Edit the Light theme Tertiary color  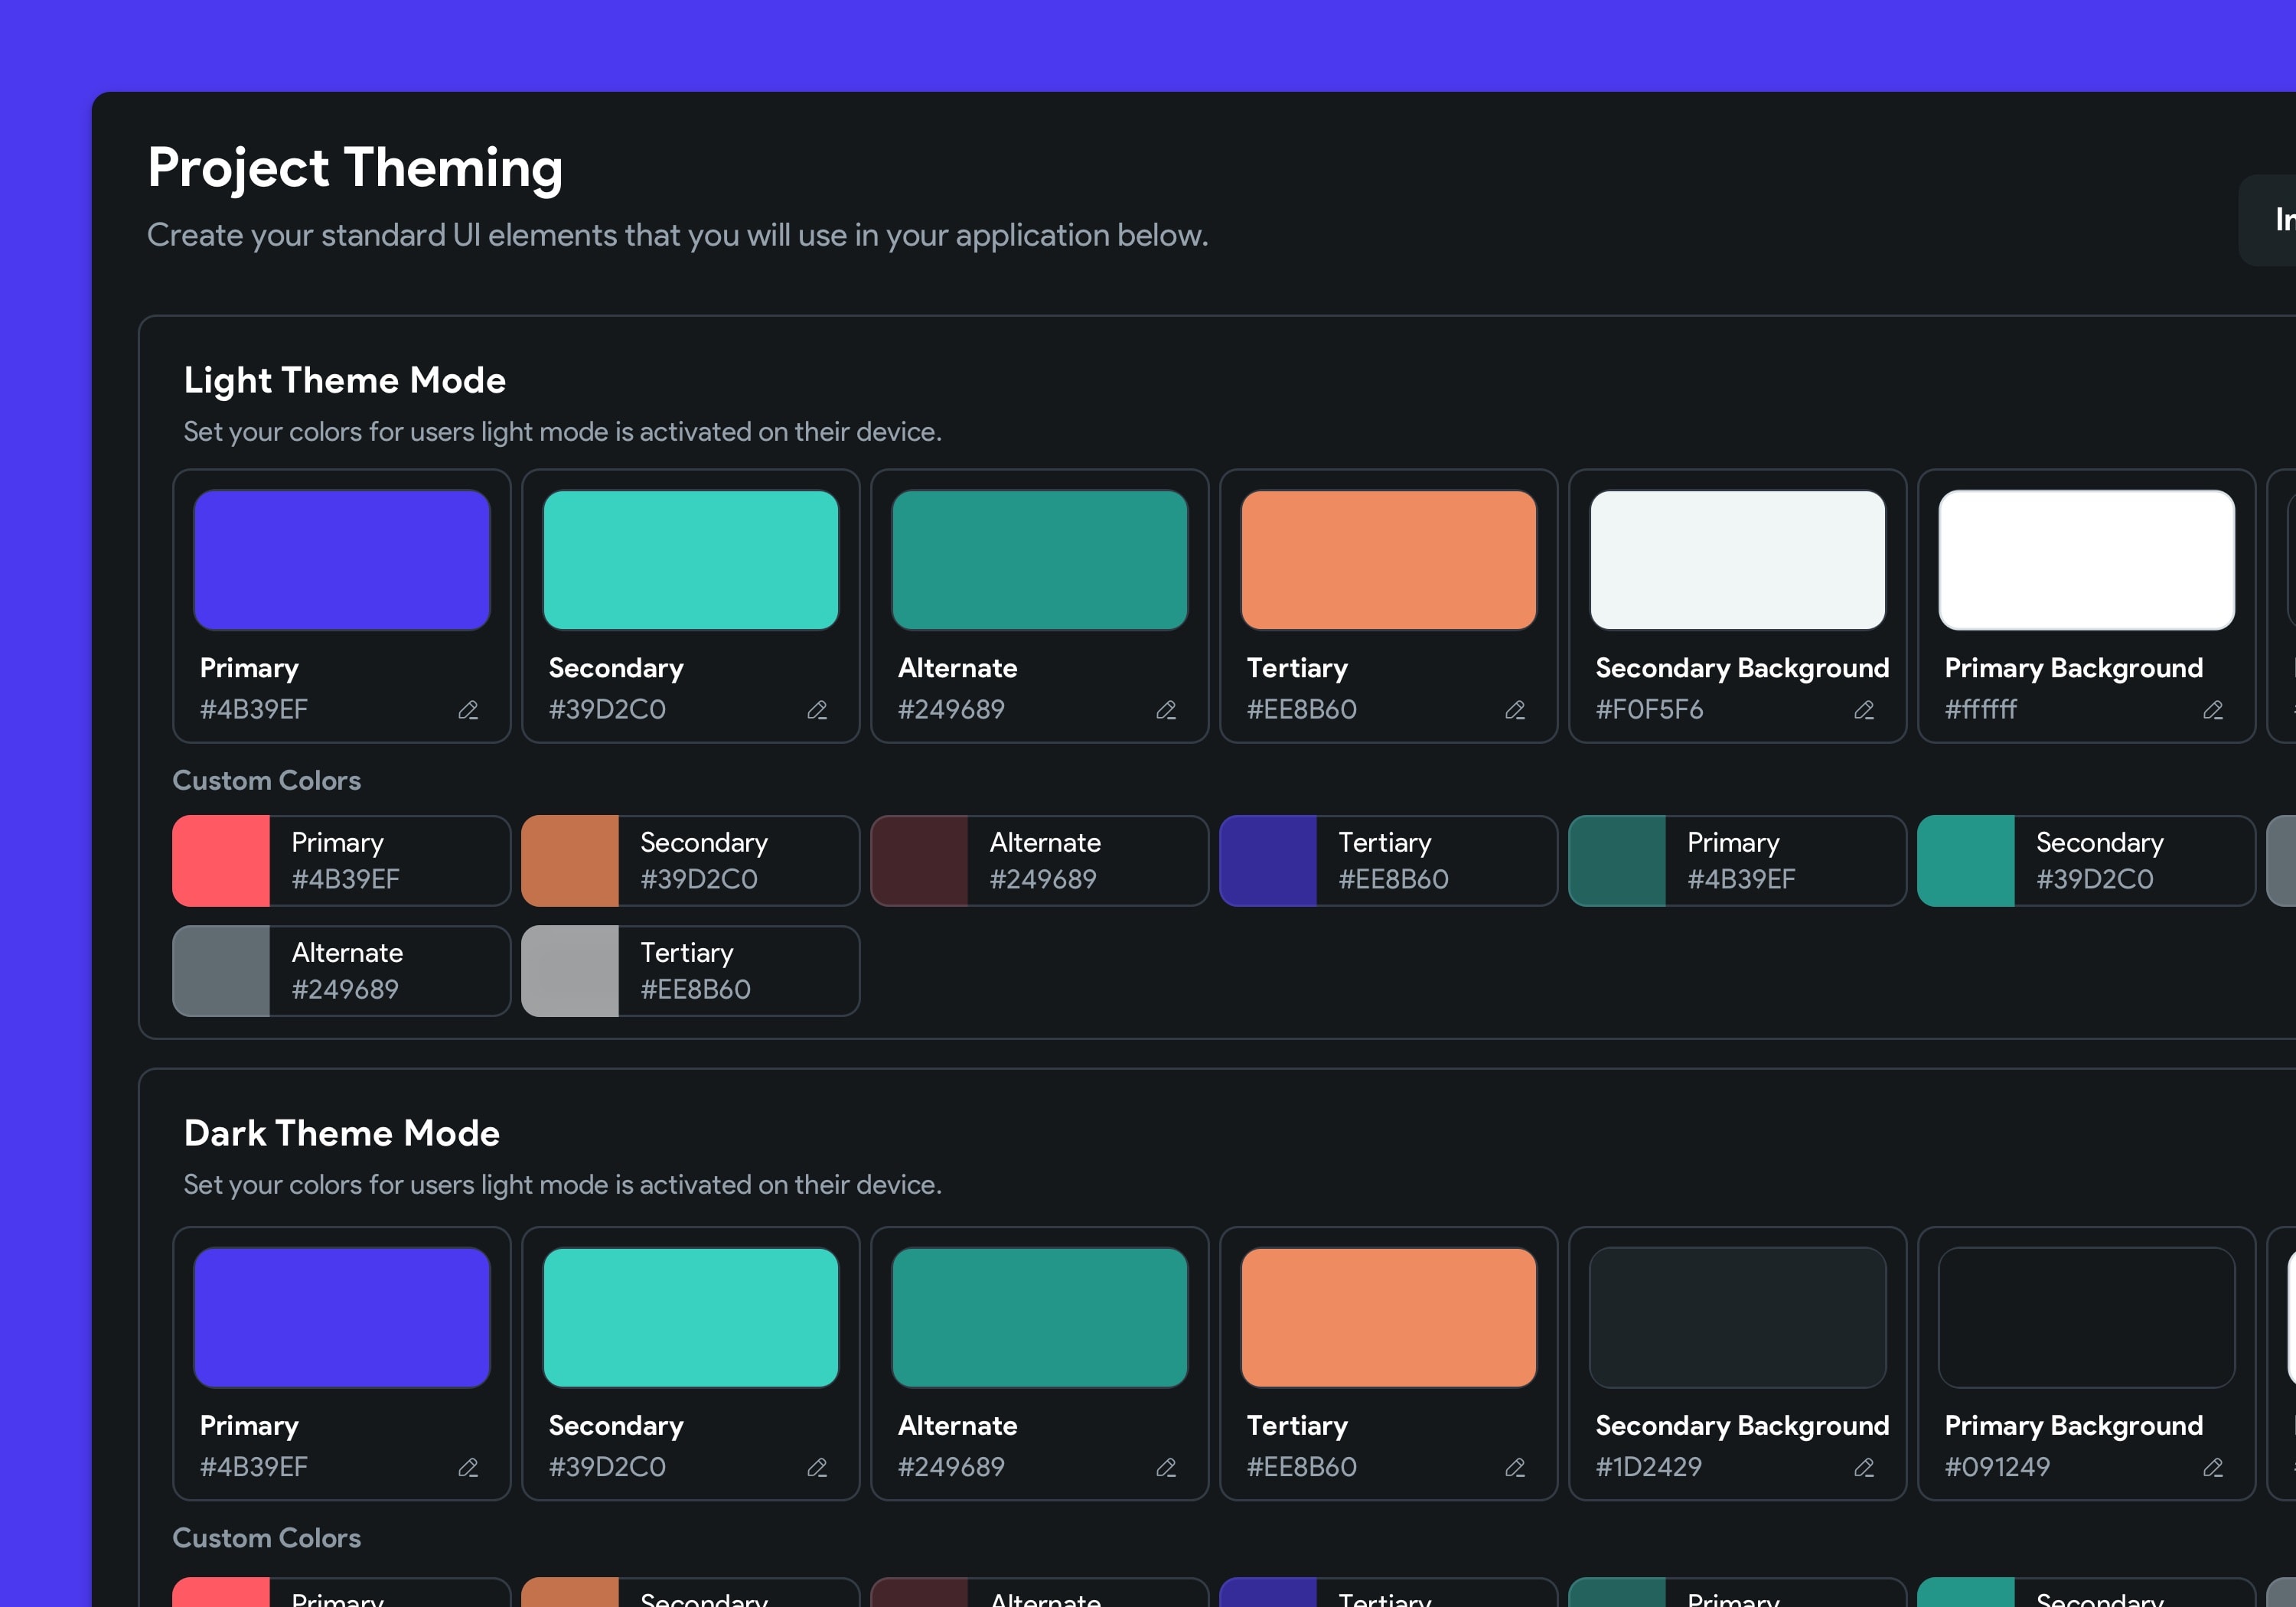tap(1515, 710)
